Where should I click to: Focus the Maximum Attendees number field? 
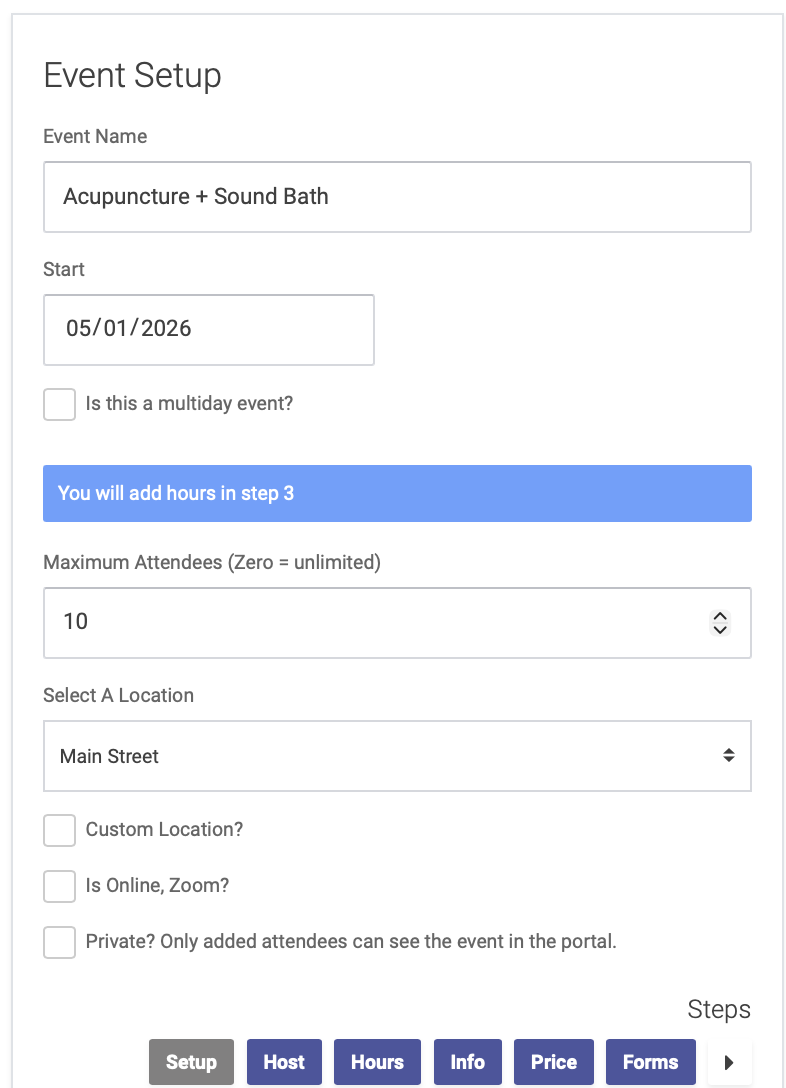[x=370, y=623]
